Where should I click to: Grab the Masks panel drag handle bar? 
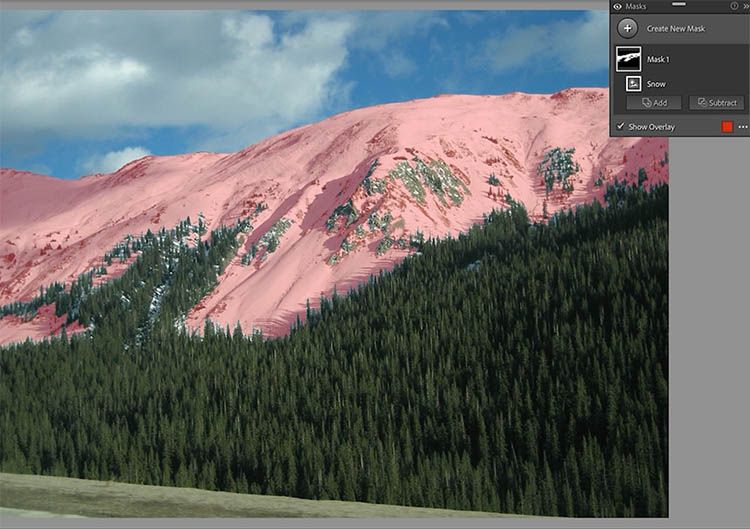(679, 4)
